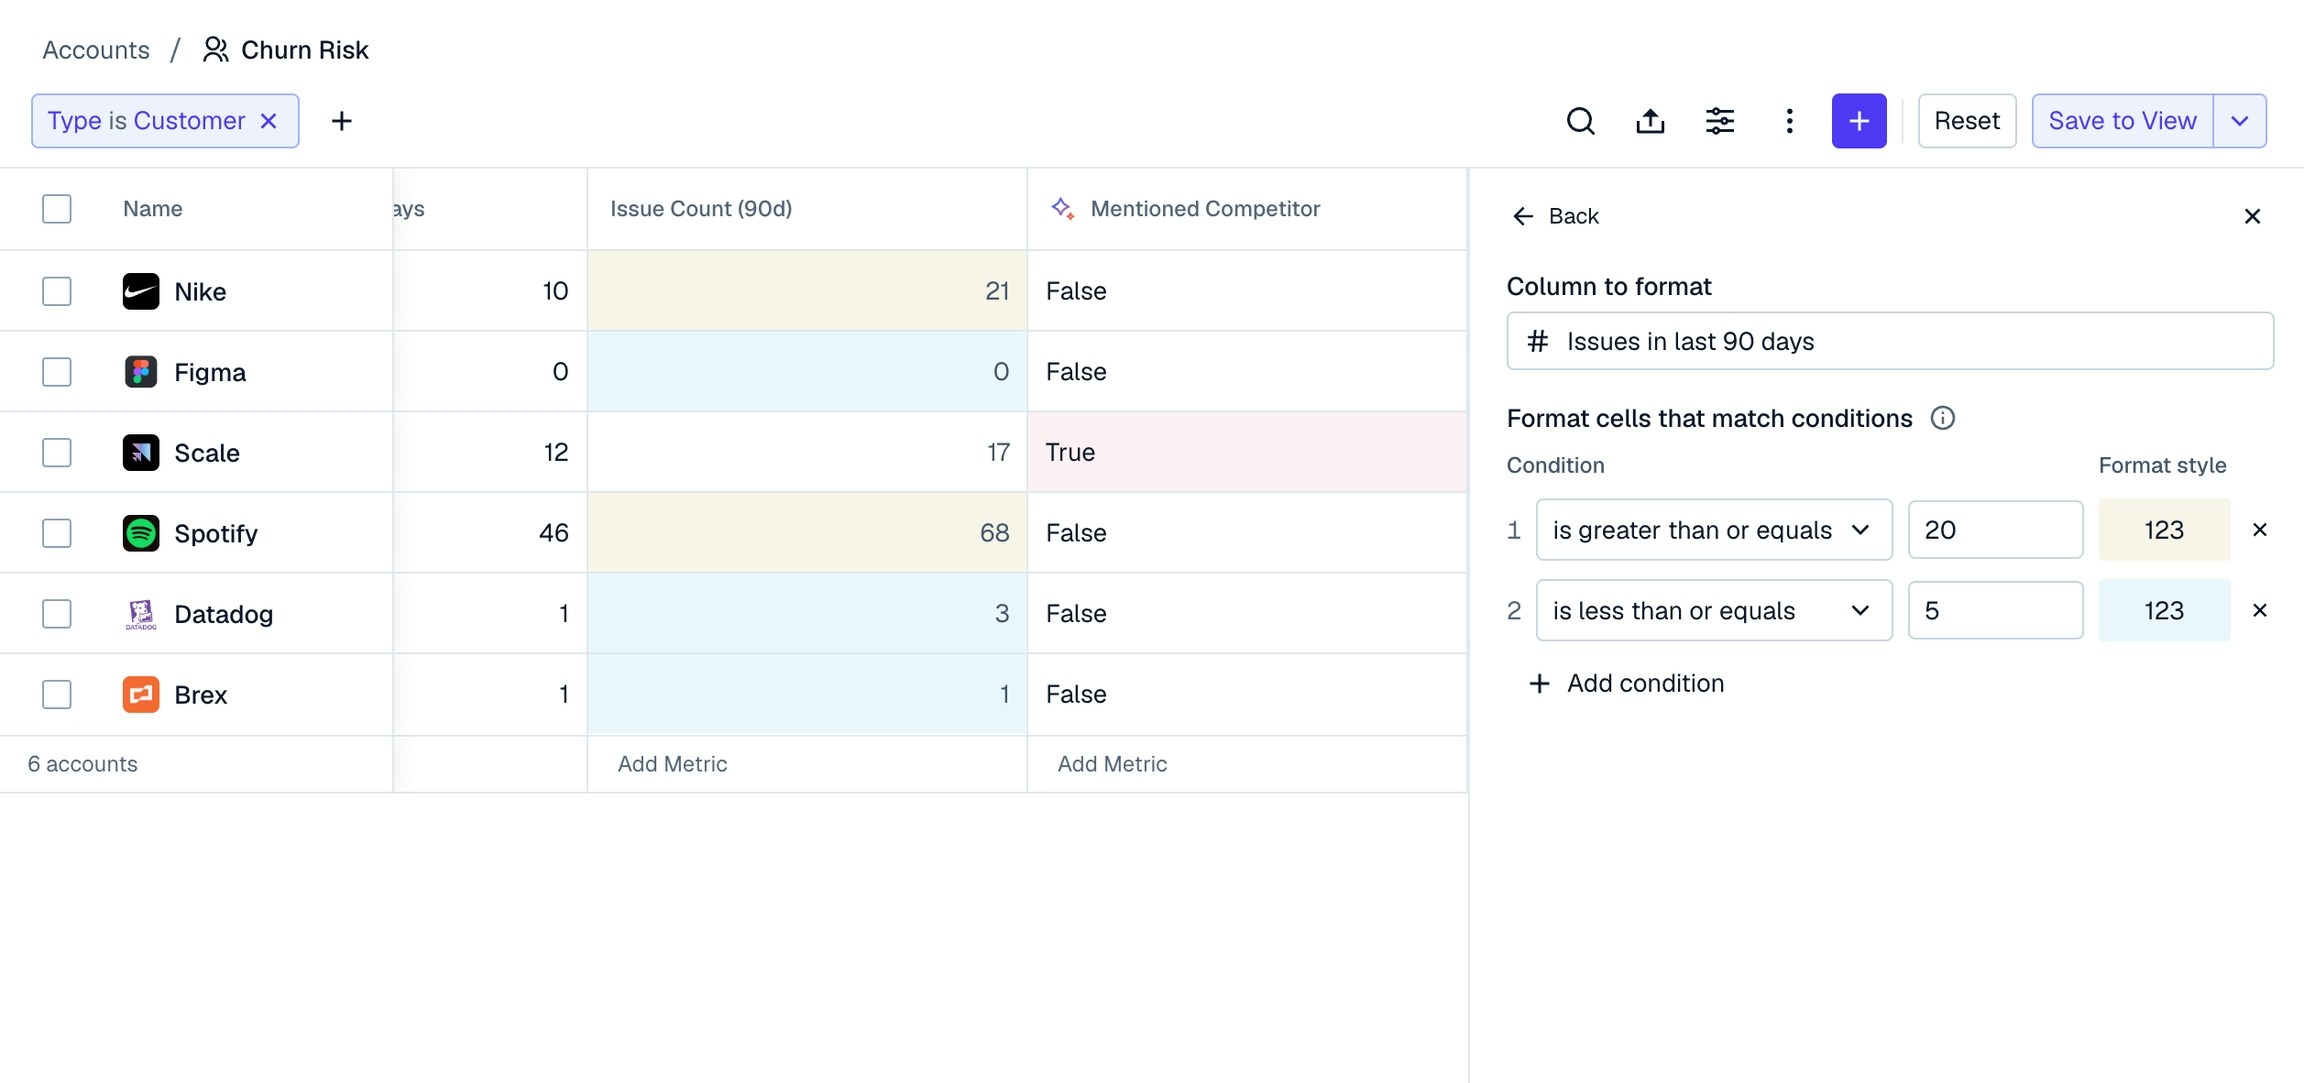This screenshot has width=2304, height=1083.
Task: Click the purple plus create button
Action: [x=1858, y=121]
